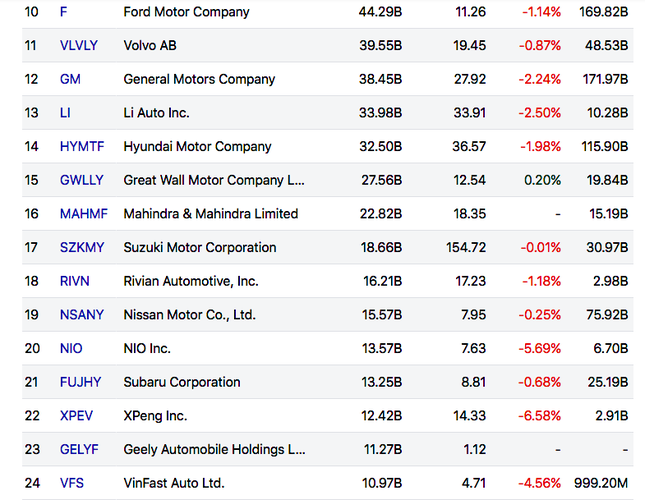Select the LI ticker symbol link
The height and width of the screenshot is (500, 645).
tap(65, 113)
